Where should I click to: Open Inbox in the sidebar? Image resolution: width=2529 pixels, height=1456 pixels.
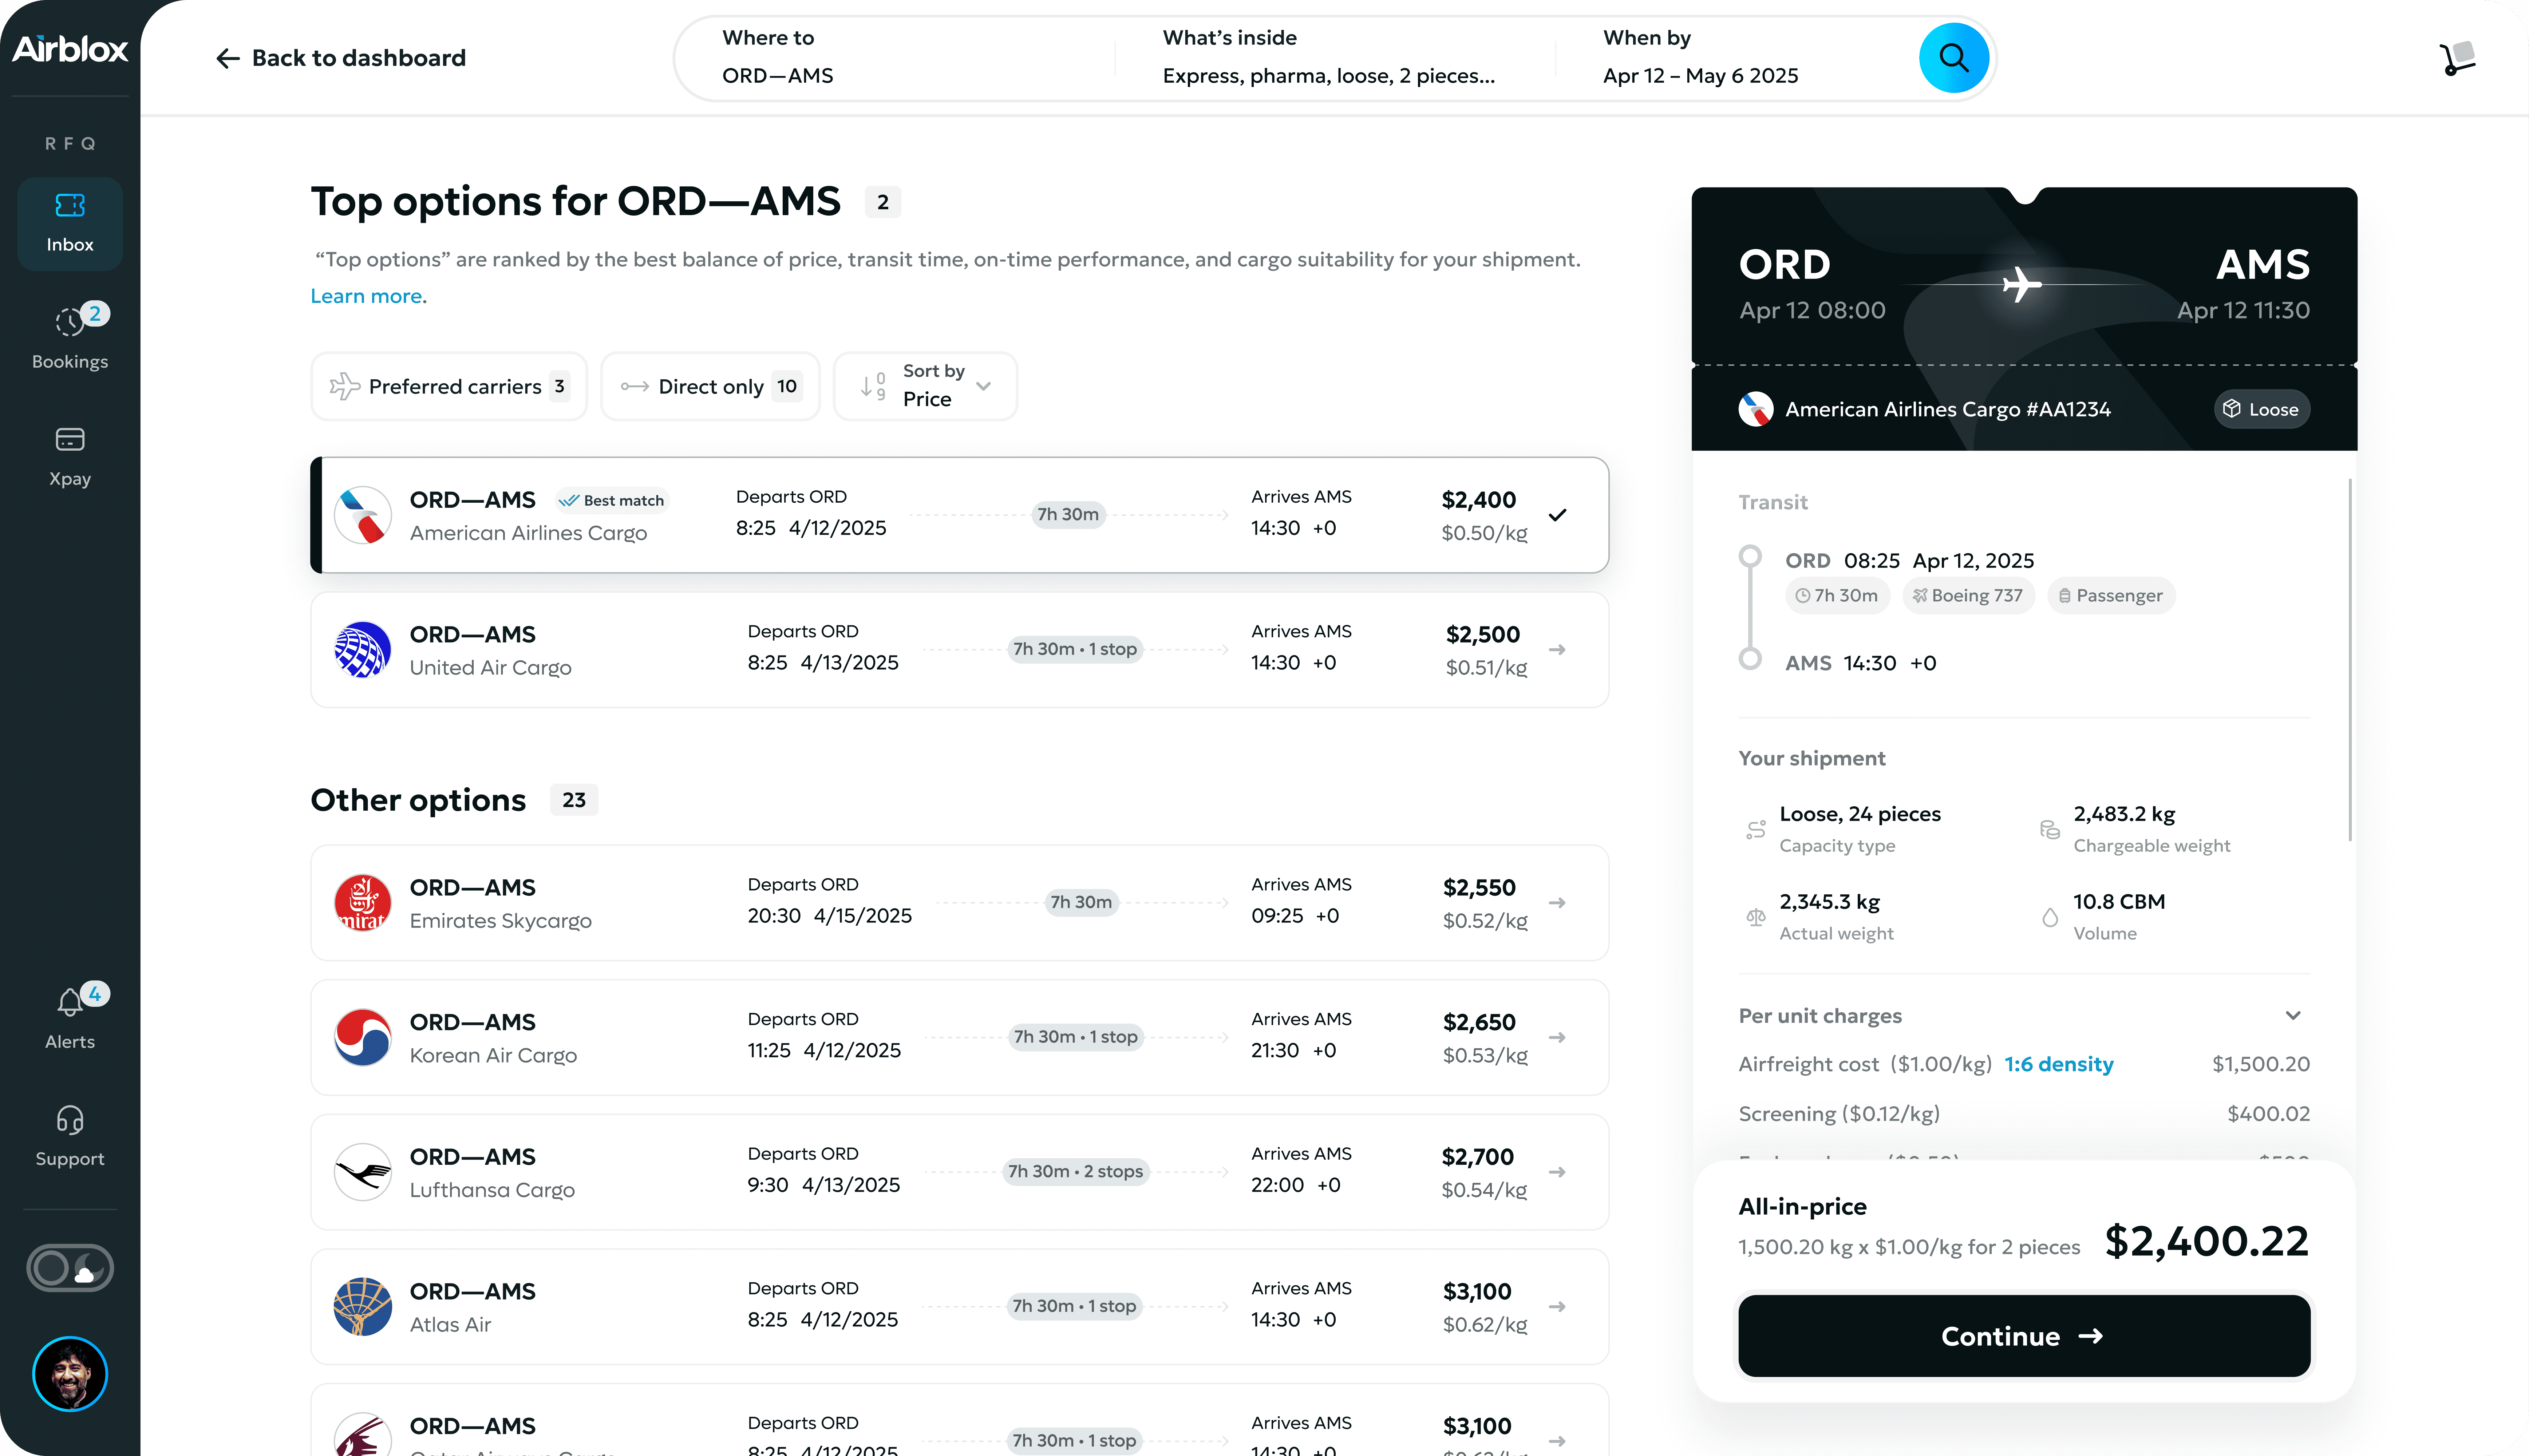coord(70,223)
